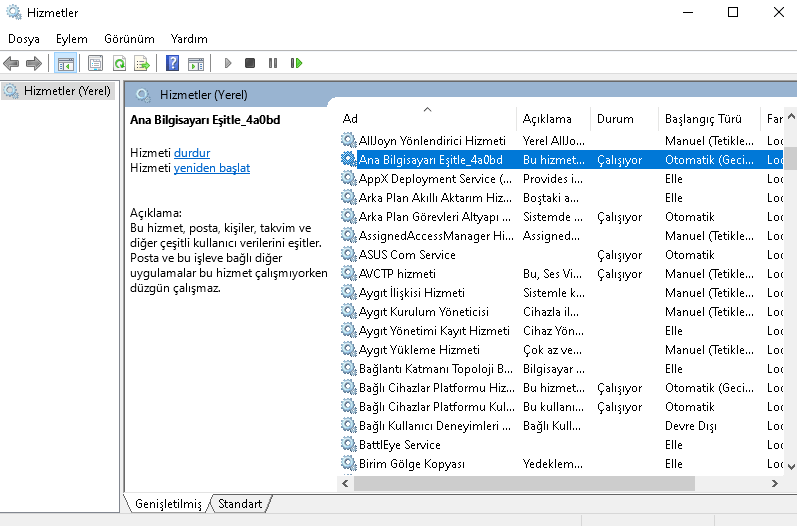Open the Eylem menu
797x526 pixels.
click(72, 39)
